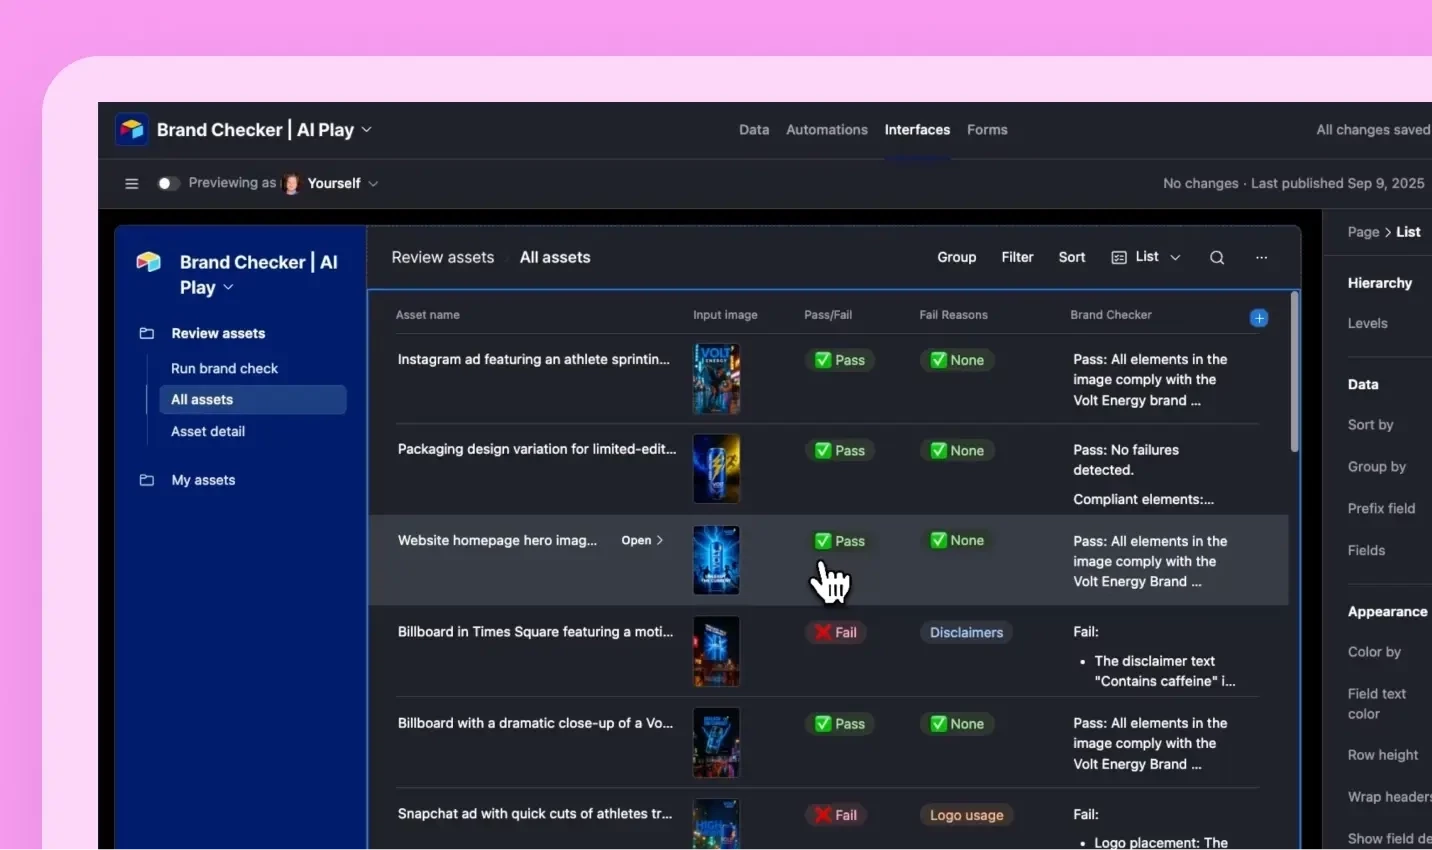Screen dimensions: 1432x850
Task: Switch to the Forms tab
Action: (x=987, y=130)
